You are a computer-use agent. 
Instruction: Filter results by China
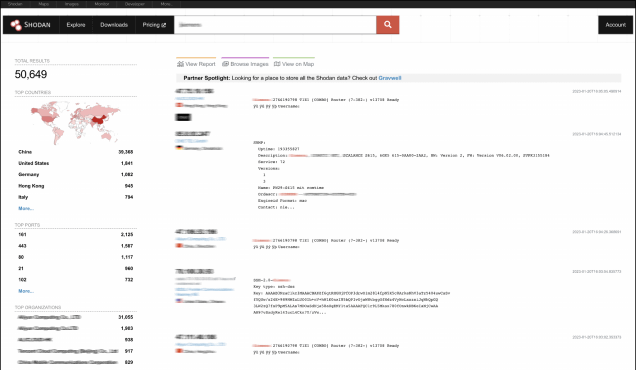pyautogui.click(x=25, y=152)
